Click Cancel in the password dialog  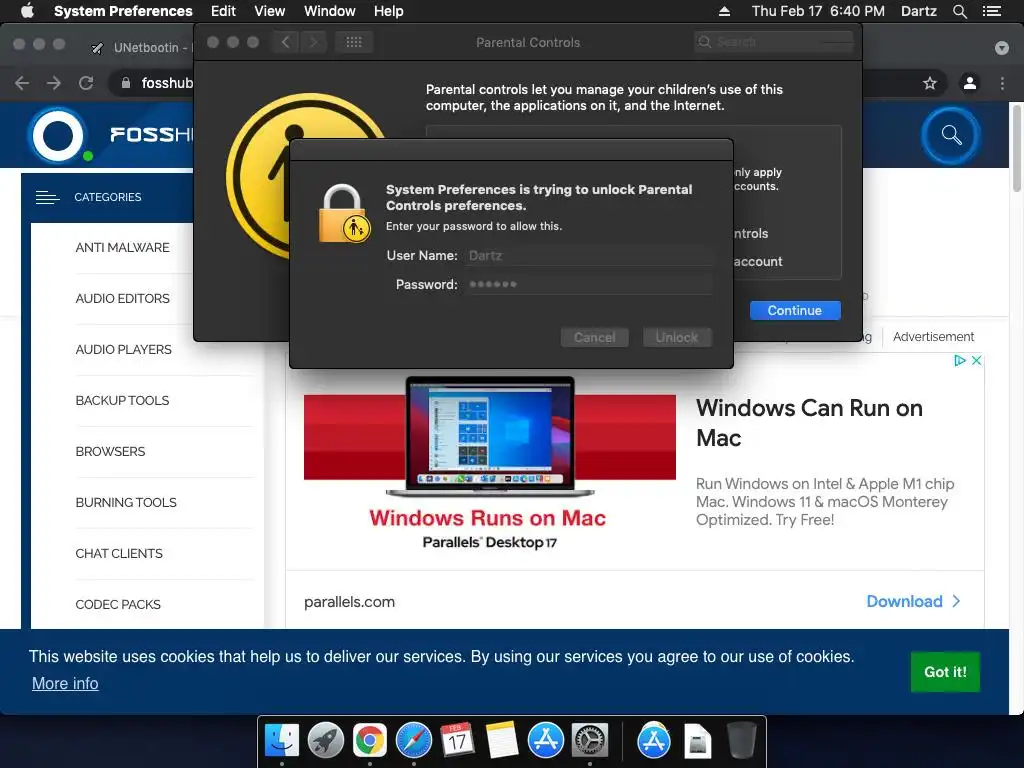tap(594, 338)
